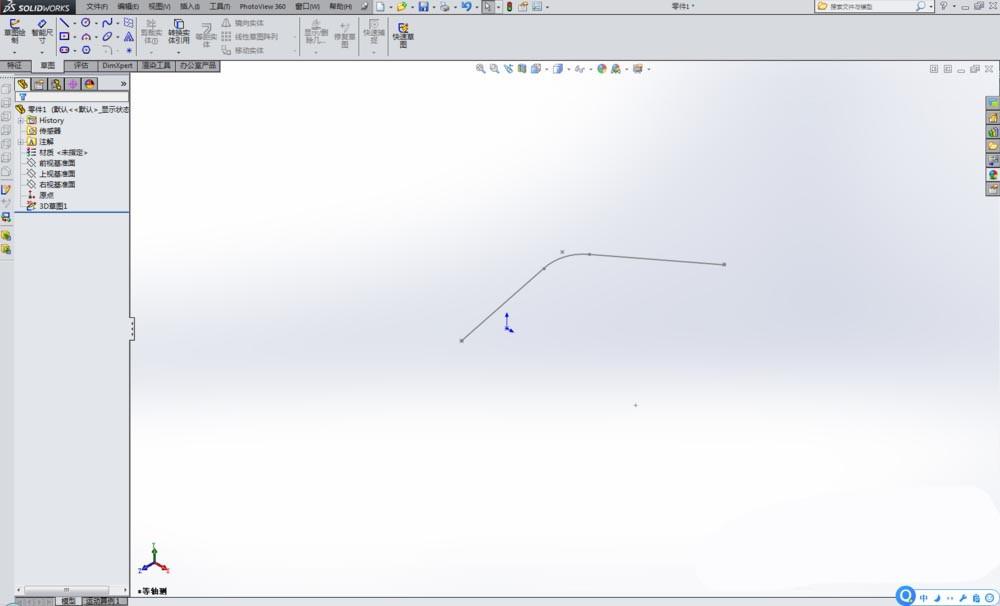Expand the History tree node
Screen dimensions: 1000x606
coord(22,120)
